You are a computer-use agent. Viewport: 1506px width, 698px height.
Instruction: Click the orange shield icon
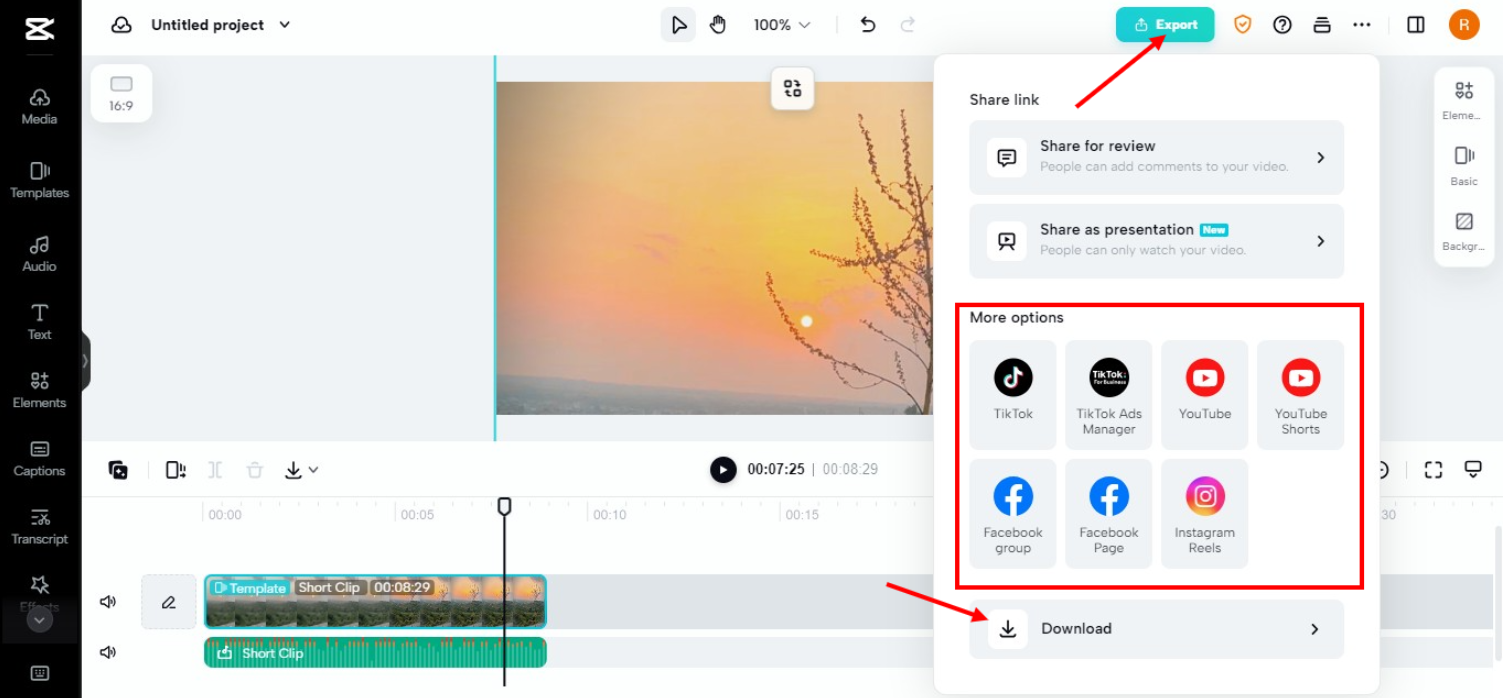pyautogui.click(x=1242, y=25)
